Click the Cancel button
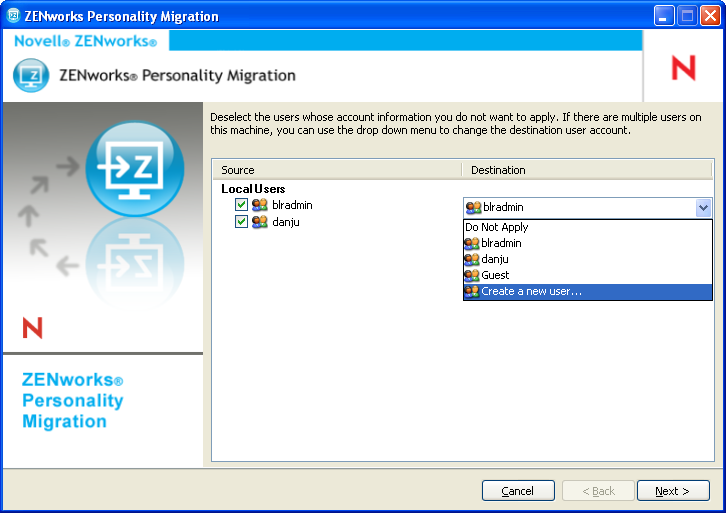The image size is (726, 513). (518, 491)
